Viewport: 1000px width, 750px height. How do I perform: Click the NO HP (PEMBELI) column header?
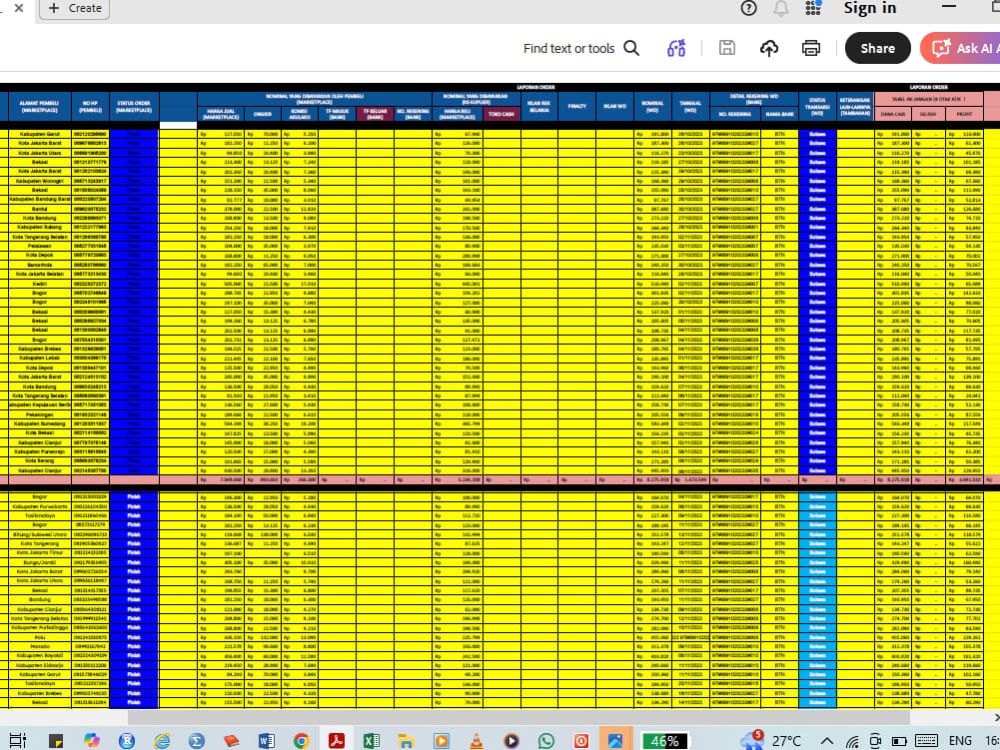tap(90, 107)
